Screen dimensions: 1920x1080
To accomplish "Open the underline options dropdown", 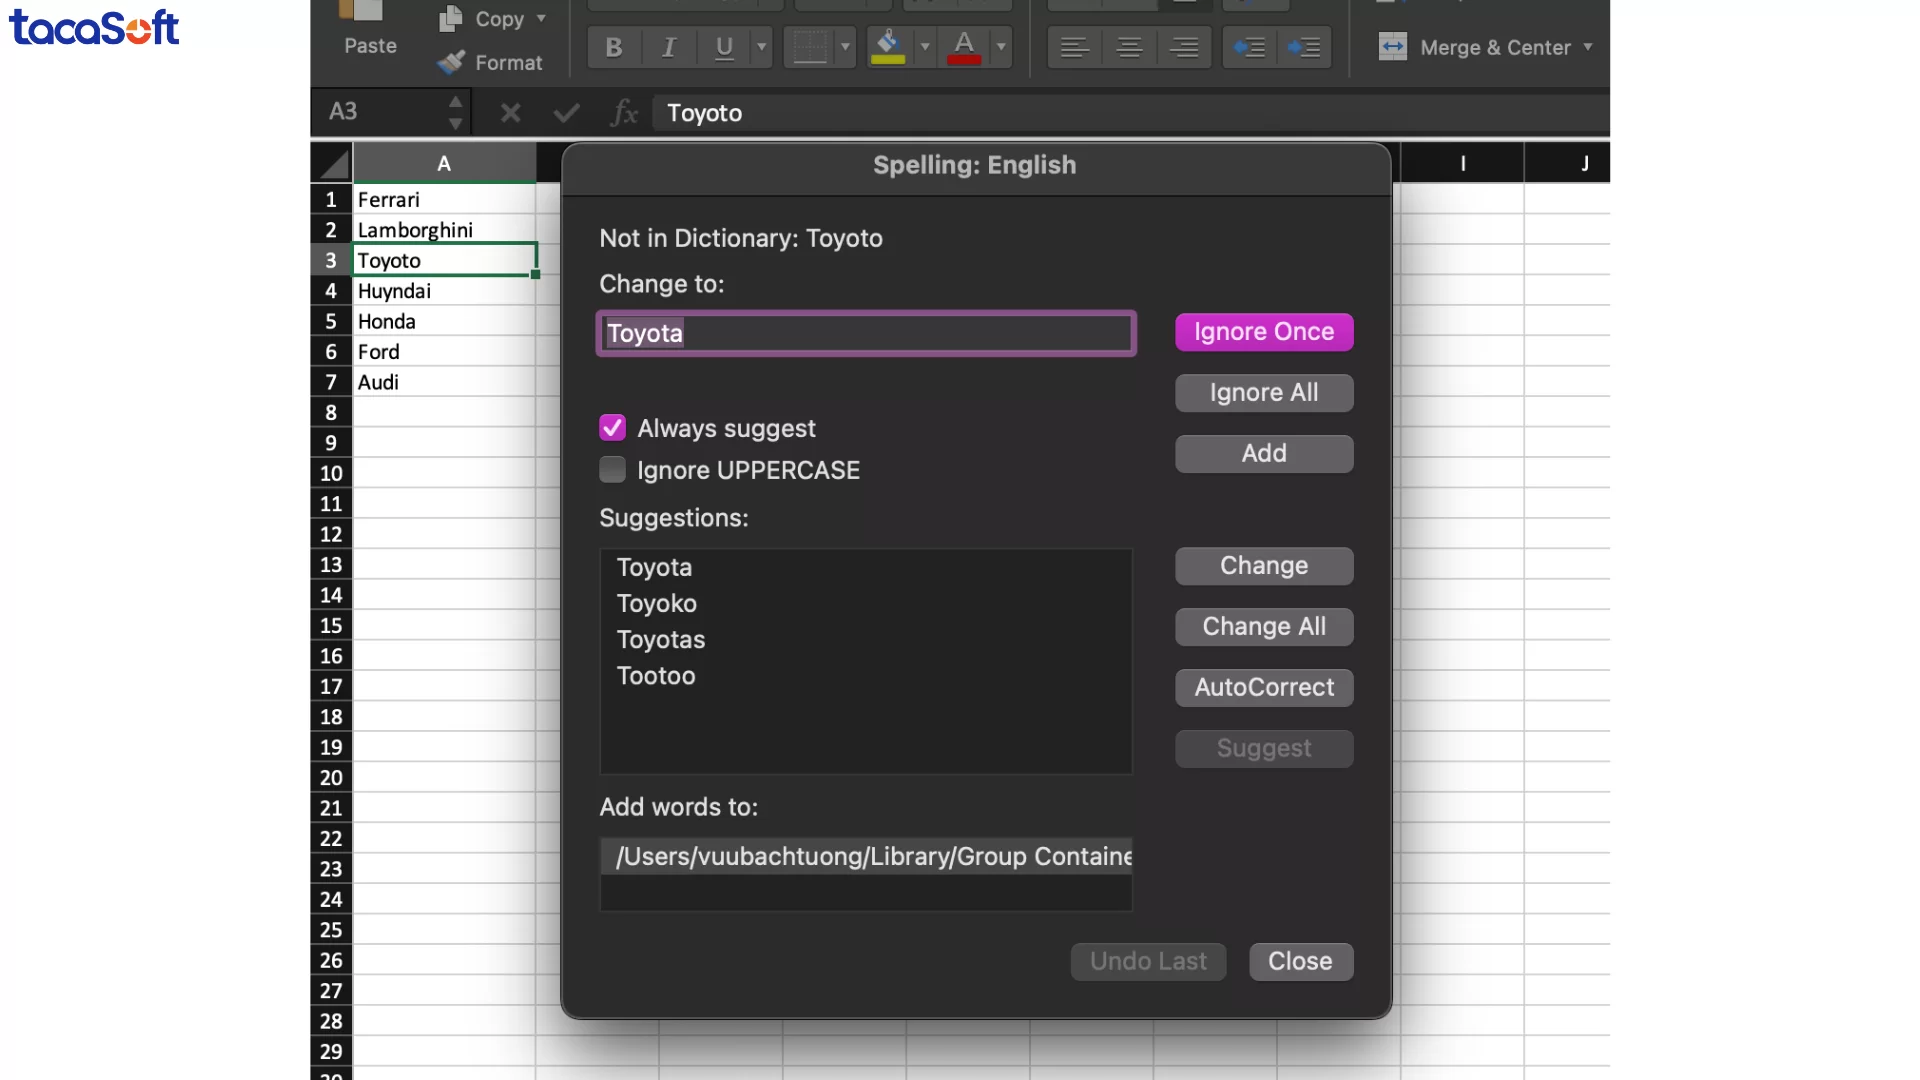I will click(x=761, y=47).
